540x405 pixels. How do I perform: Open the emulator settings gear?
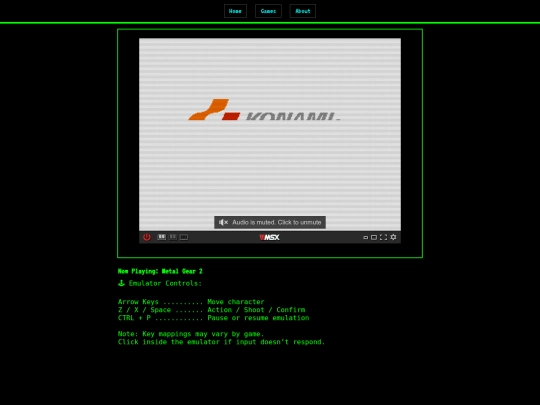coord(393,237)
